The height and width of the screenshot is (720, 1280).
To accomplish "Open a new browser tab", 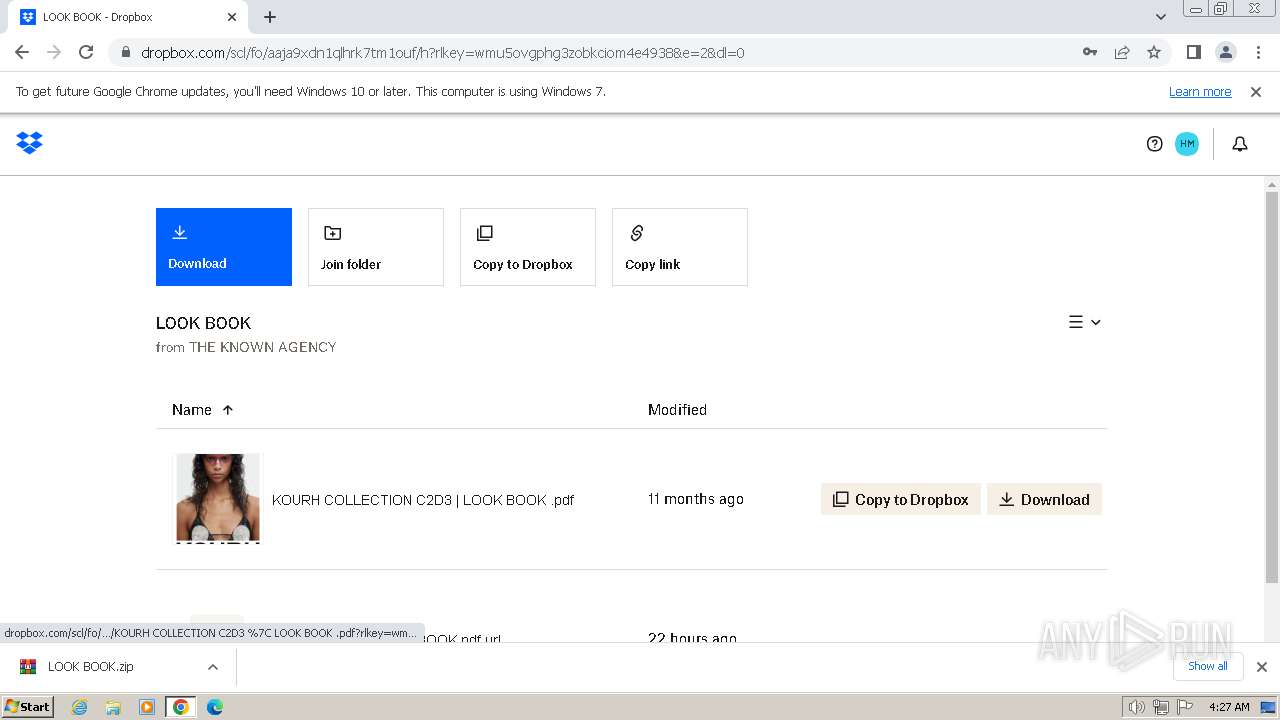I will click(x=270, y=17).
